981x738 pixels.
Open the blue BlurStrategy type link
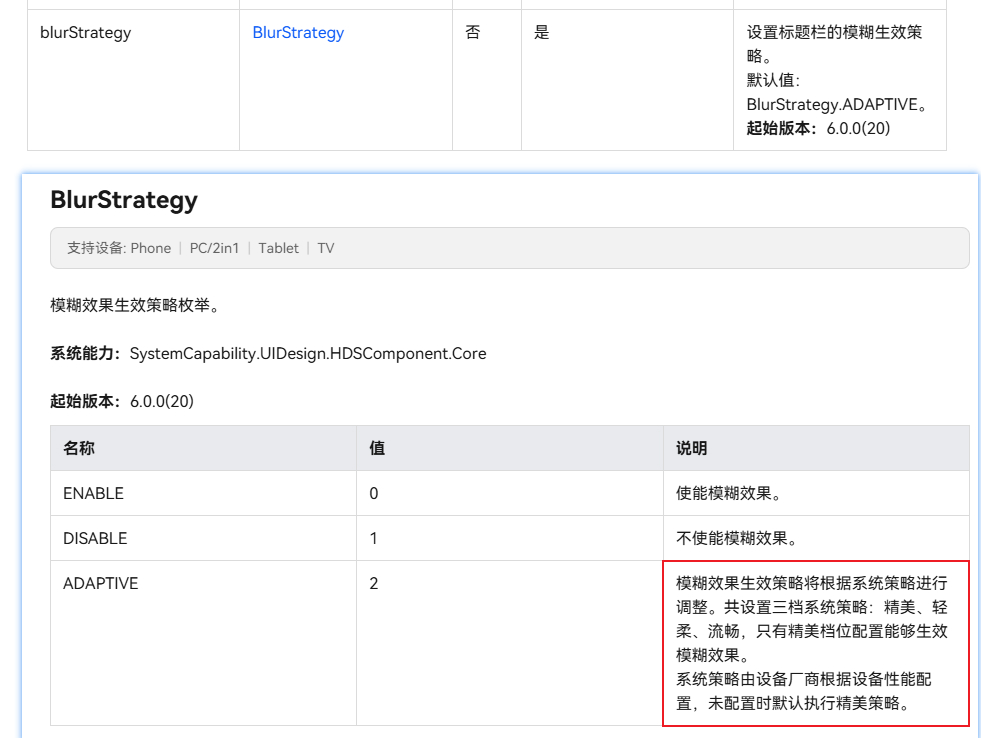click(x=298, y=32)
